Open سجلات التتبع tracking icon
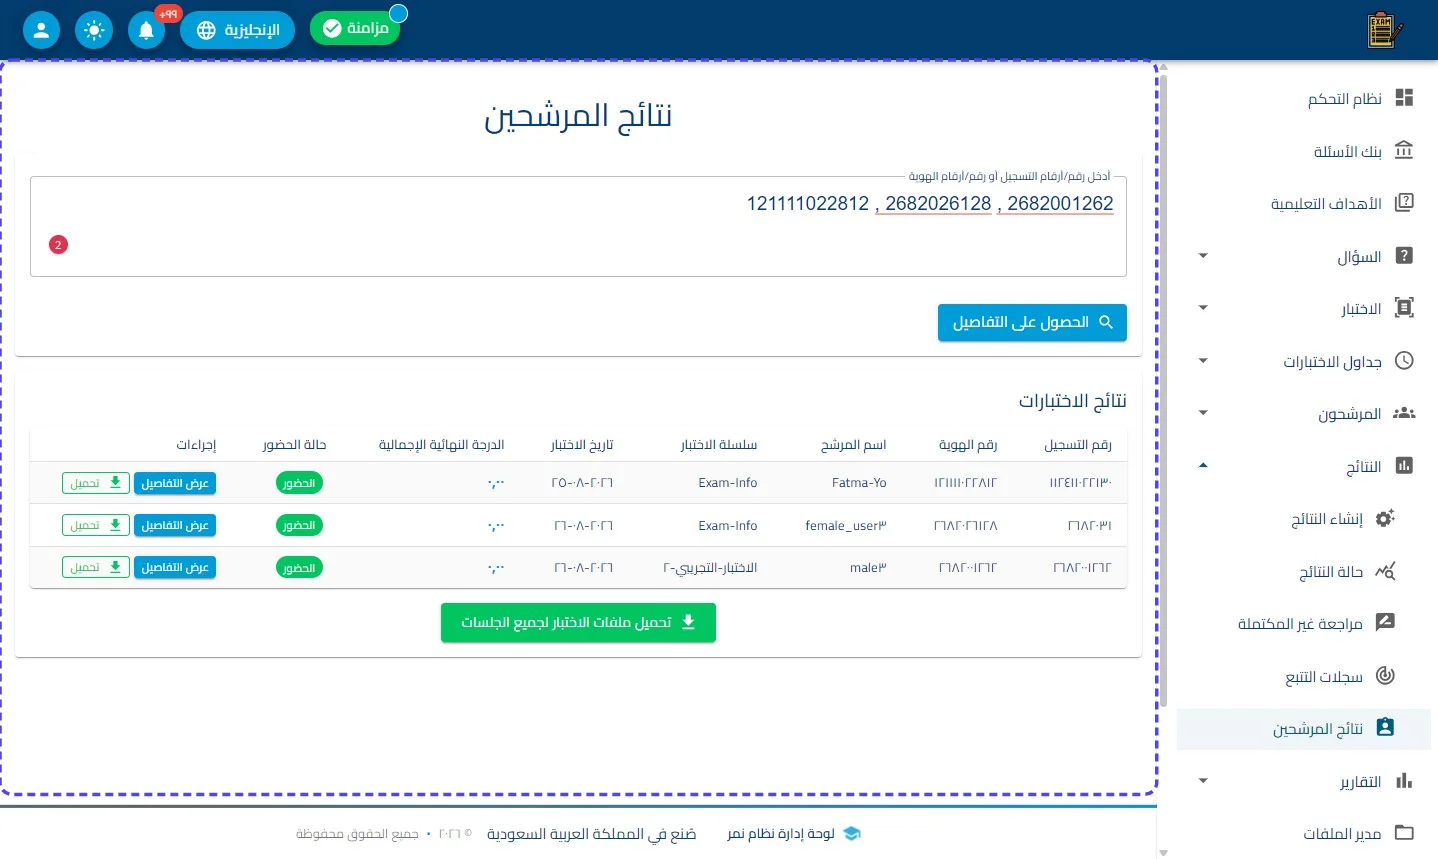 (1385, 676)
